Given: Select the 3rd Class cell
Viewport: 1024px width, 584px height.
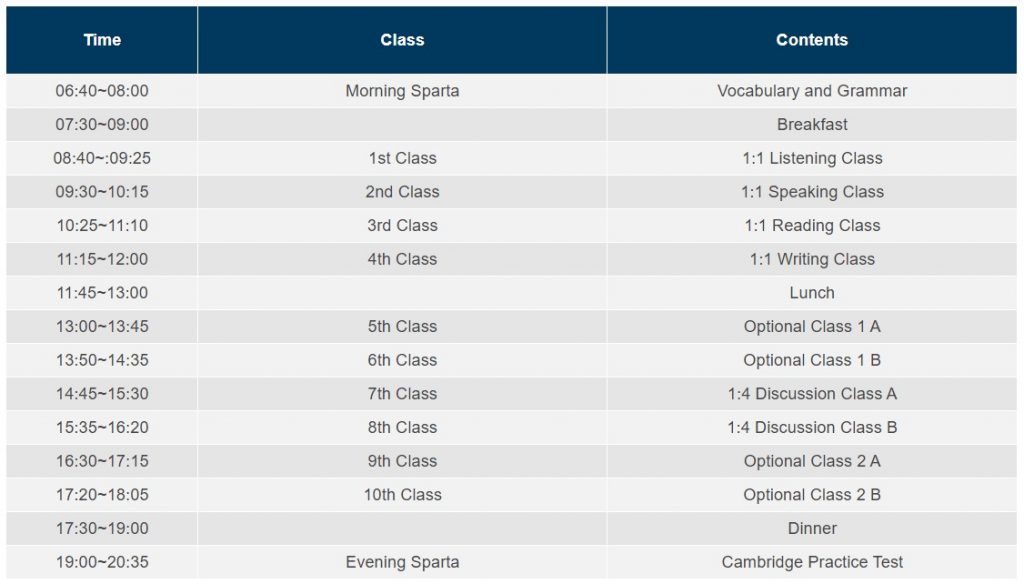Looking at the screenshot, I should click(402, 225).
